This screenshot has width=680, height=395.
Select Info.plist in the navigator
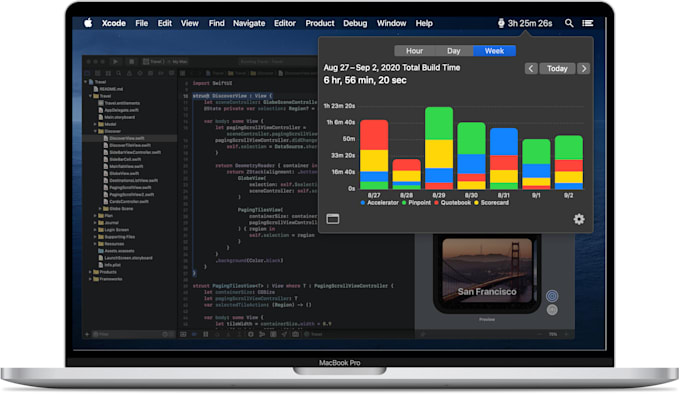[x=112, y=265]
